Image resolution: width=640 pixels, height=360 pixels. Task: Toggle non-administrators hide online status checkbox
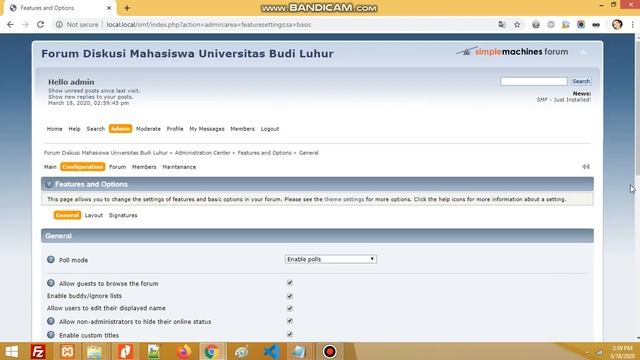click(290, 321)
